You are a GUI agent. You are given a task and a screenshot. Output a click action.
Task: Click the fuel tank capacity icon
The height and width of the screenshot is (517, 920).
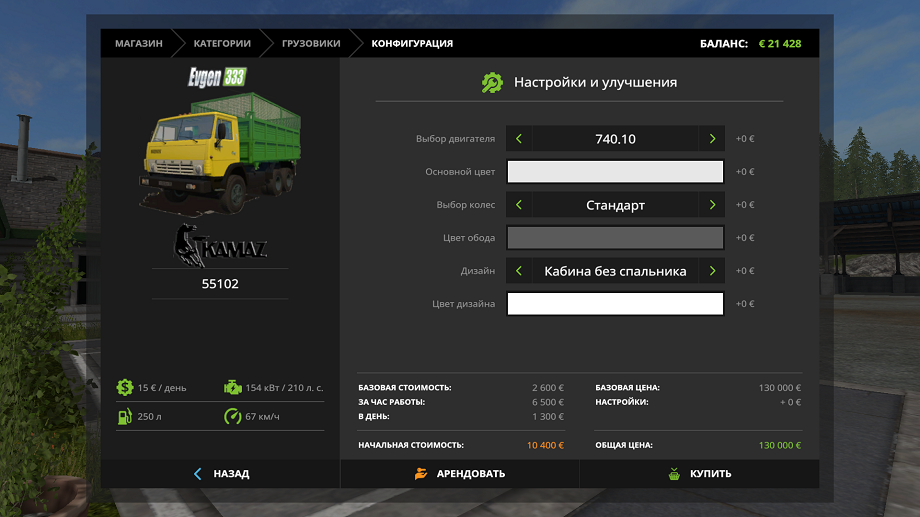point(124,416)
